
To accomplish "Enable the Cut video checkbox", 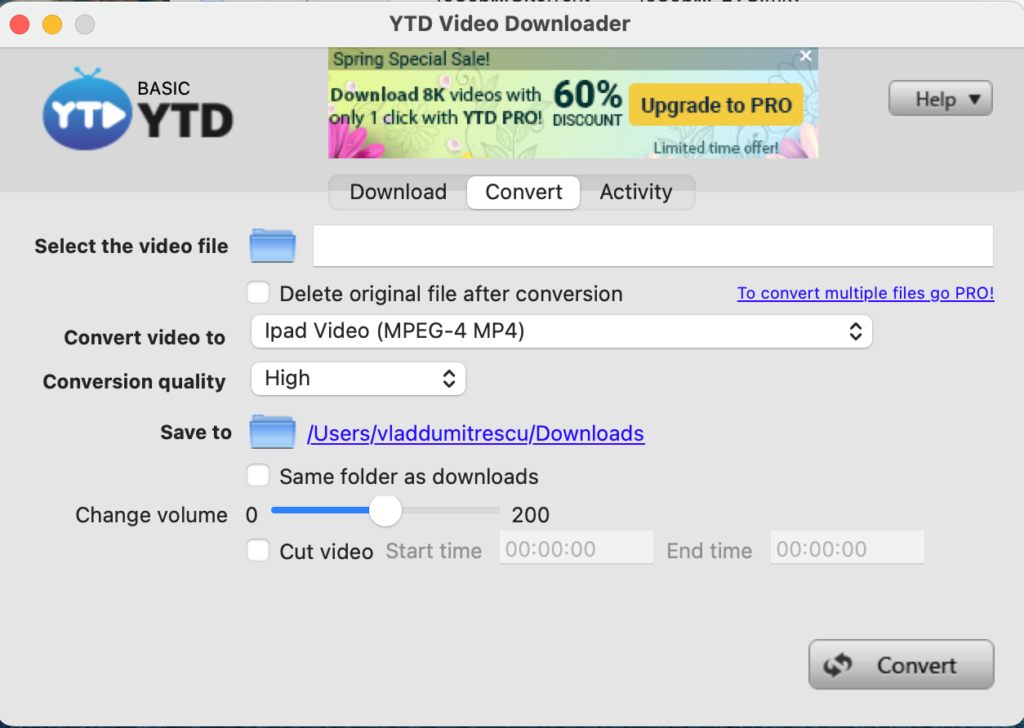I will [258, 550].
